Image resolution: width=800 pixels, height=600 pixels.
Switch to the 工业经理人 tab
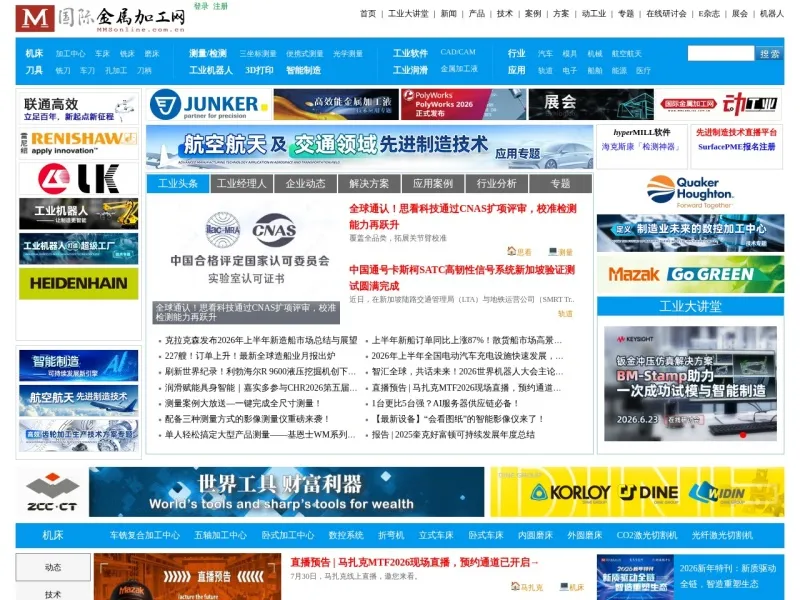pos(241,184)
